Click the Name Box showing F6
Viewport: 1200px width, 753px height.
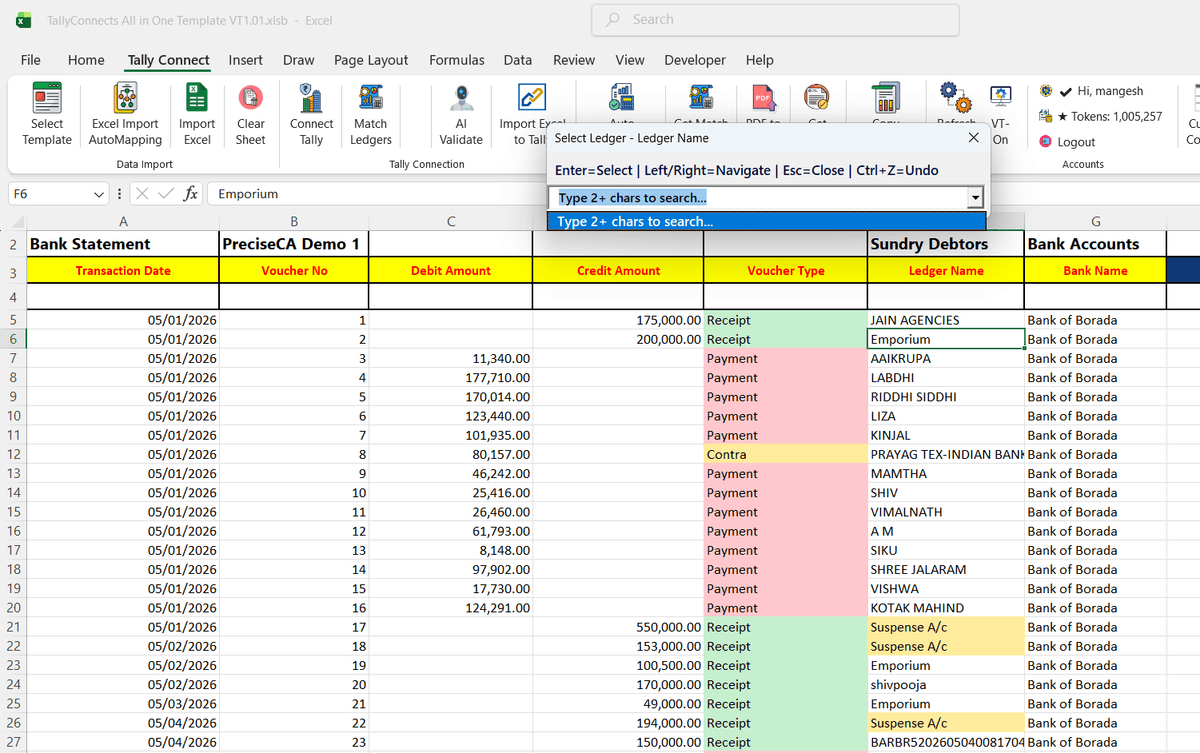49,194
